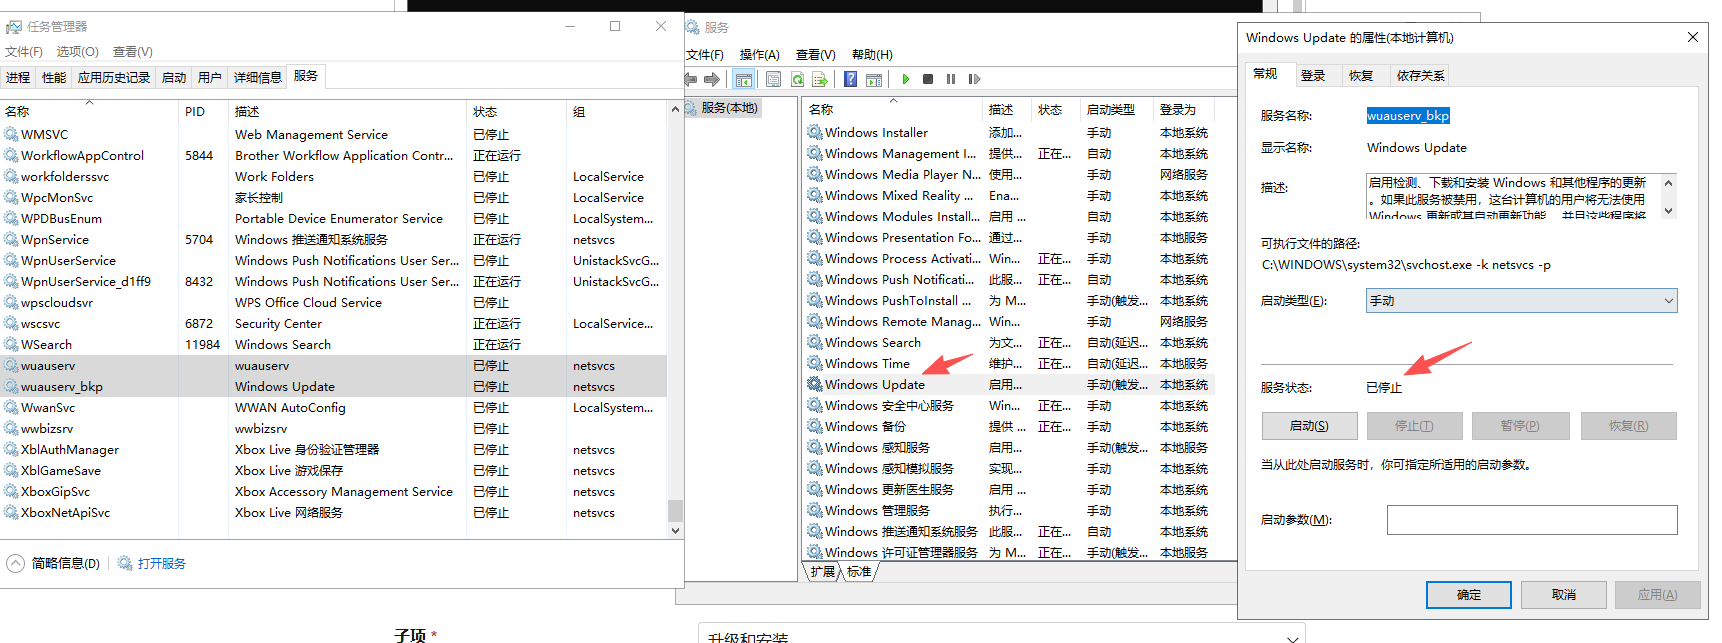This screenshot has width=1722, height=643.
Task: Click the Restart Service icon
Action: (974, 79)
